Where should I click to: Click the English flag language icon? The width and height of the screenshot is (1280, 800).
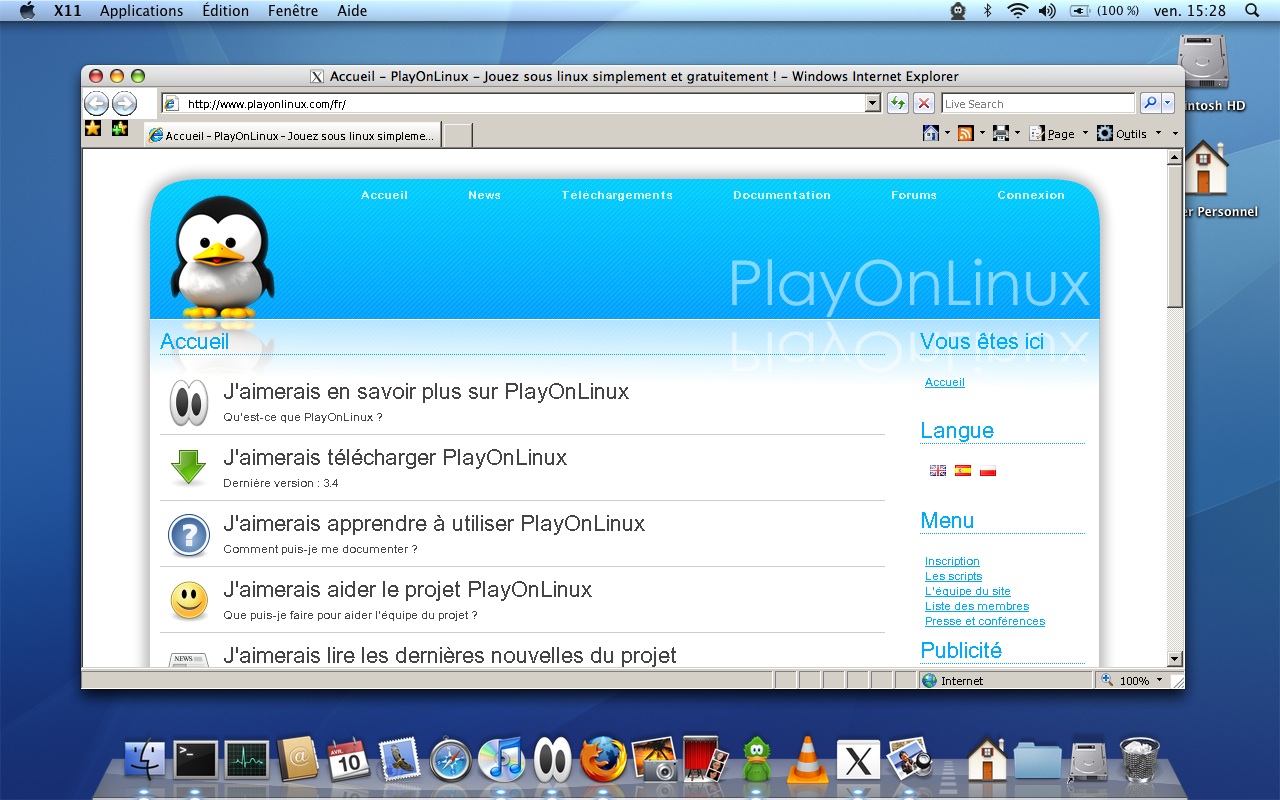938,470
